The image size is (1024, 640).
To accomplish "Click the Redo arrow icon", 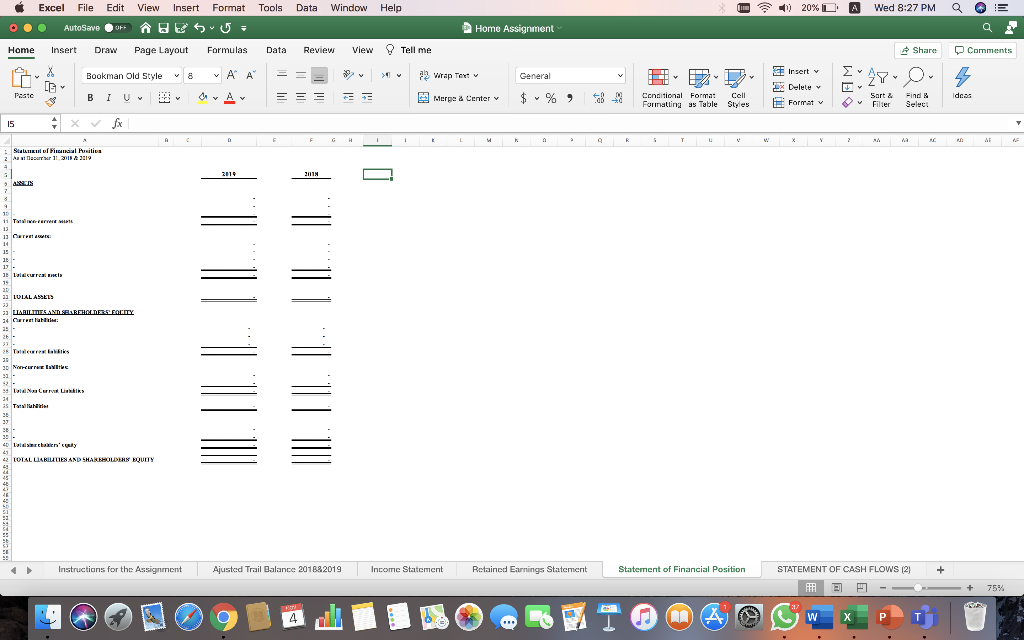I will (225, 28).
